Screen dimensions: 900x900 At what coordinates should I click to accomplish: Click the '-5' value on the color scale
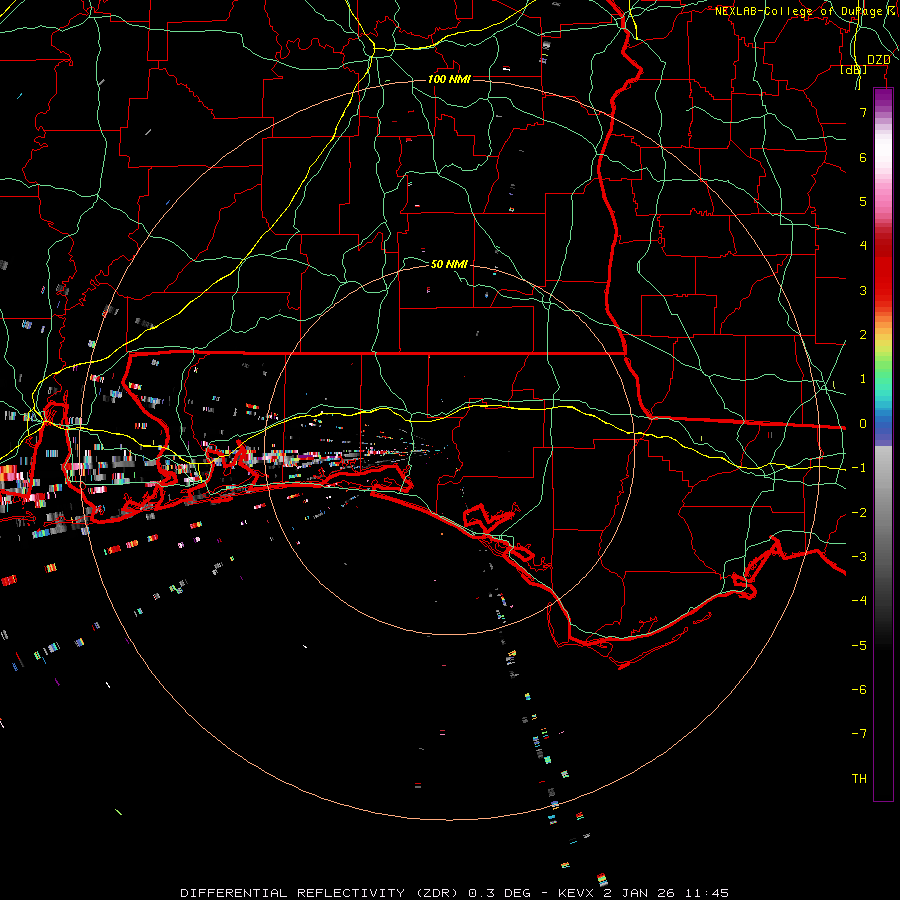point(859,646)
